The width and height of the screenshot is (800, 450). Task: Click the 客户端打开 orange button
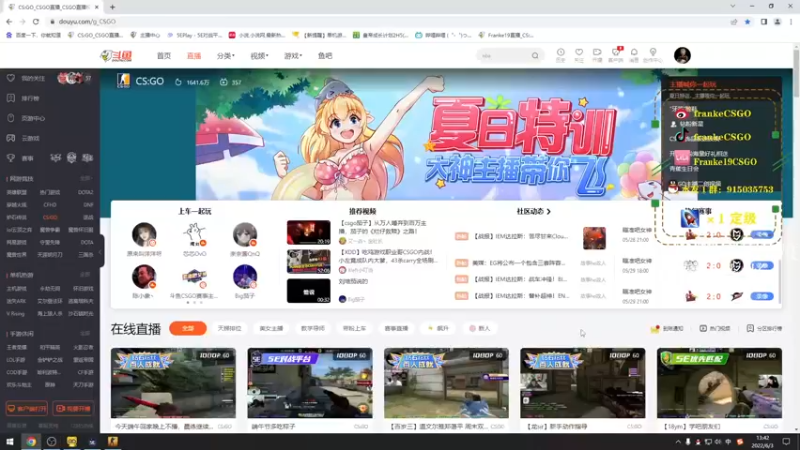click(x=27, y=409)
